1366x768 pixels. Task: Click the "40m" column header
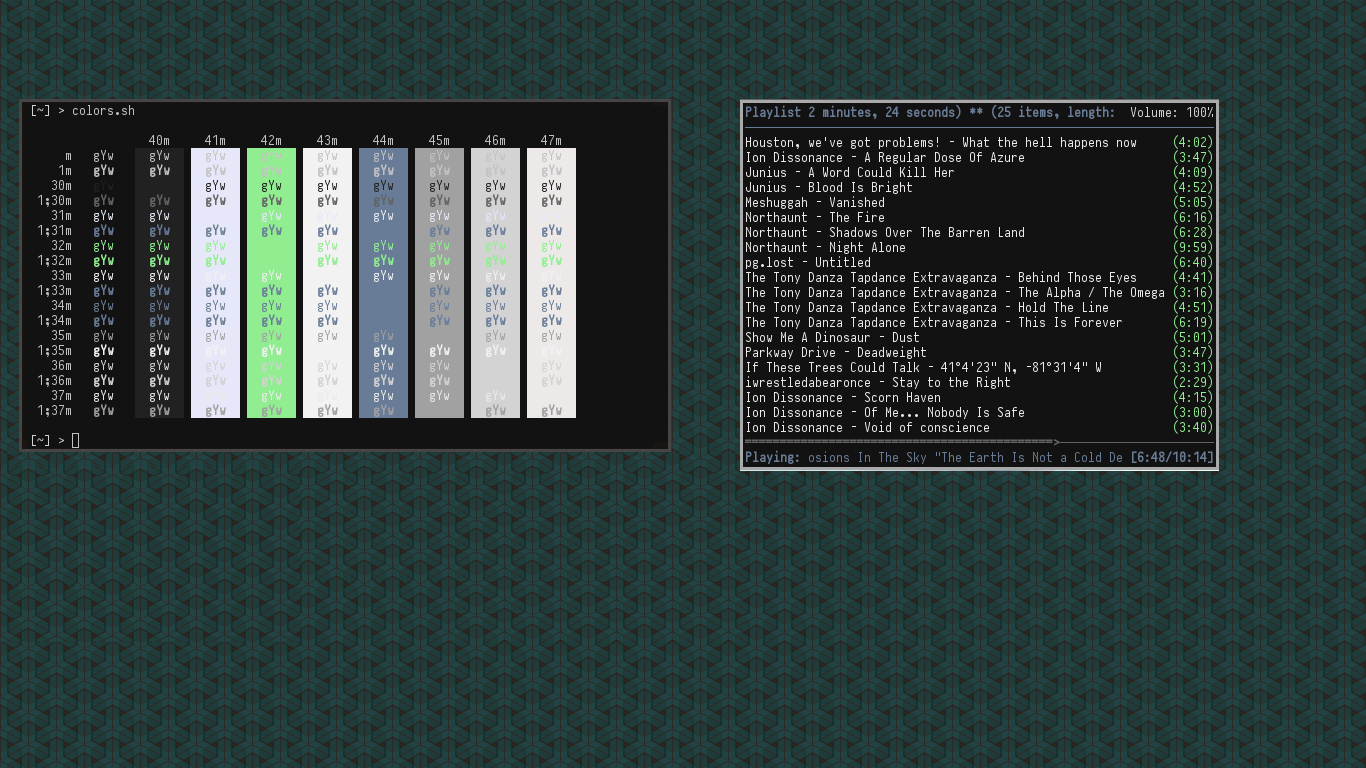159,141
